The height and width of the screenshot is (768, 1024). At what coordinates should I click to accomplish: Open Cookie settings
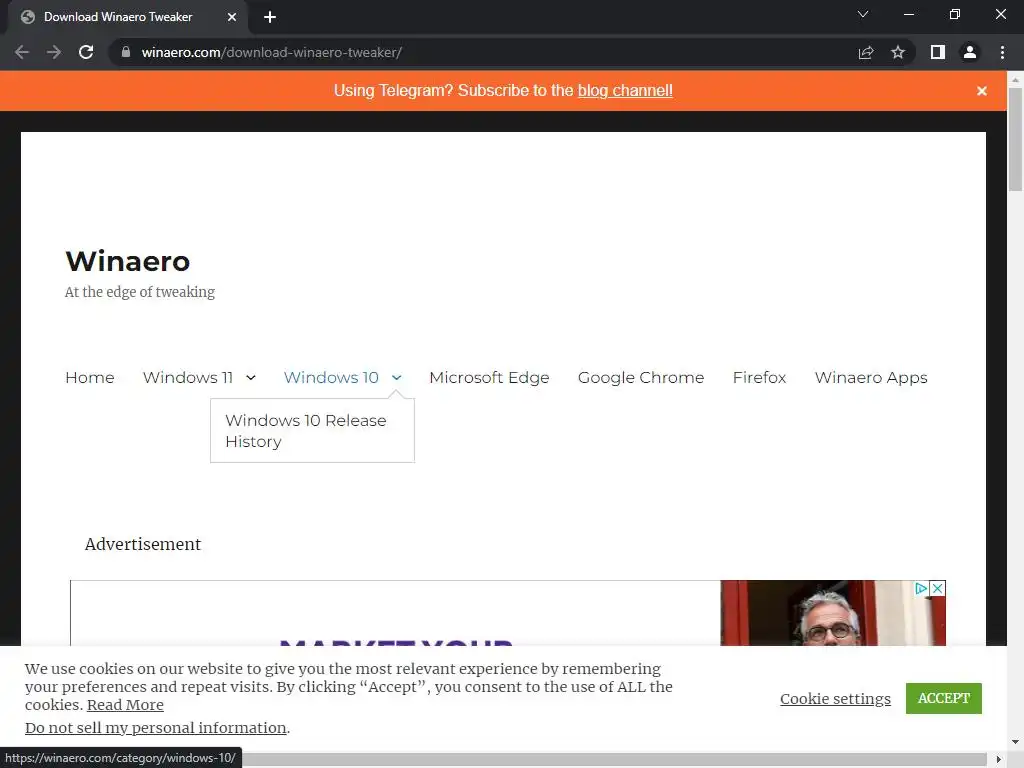point(835,699)
